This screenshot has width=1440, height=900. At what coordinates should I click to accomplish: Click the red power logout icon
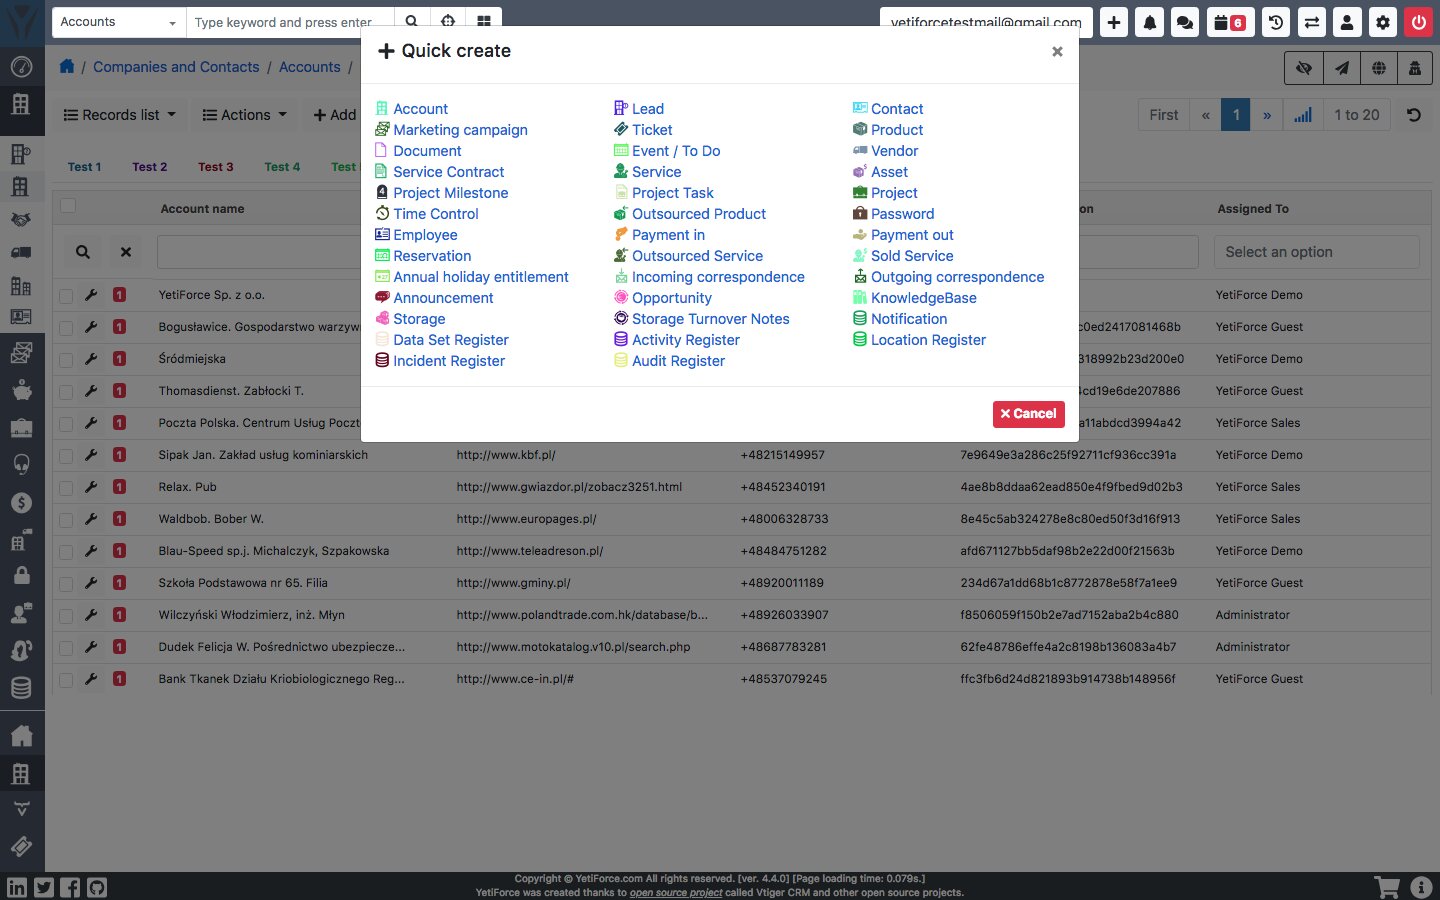coord(1418,22)
